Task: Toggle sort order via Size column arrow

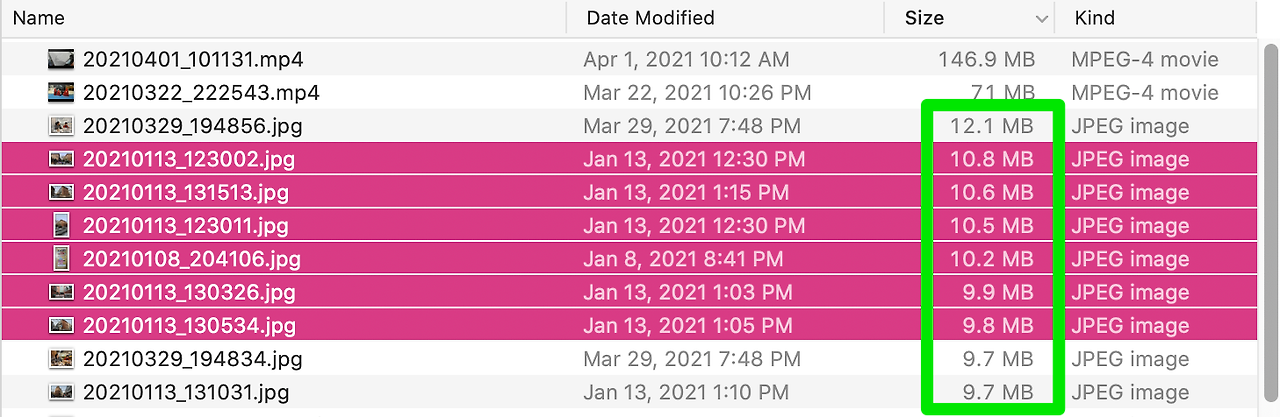Action: point(1042,19)
